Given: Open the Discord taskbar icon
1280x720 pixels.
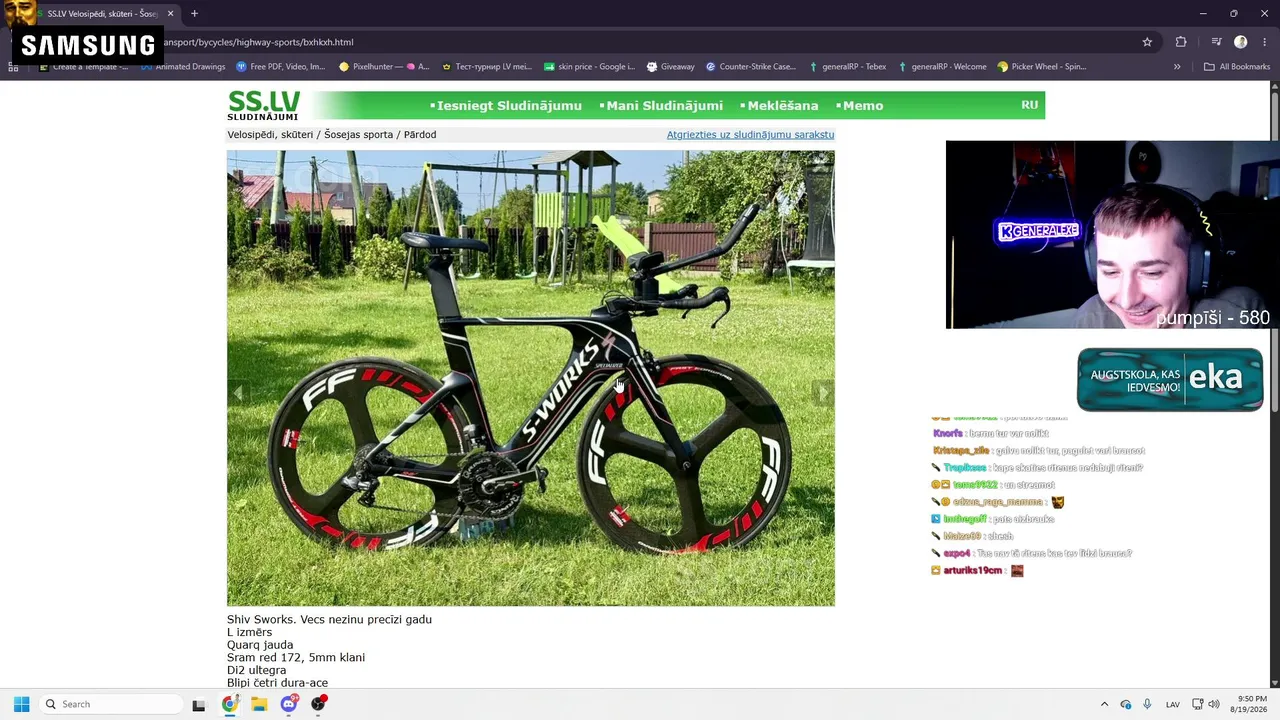Looking at the screenshot, I should [x=289, y=704].
